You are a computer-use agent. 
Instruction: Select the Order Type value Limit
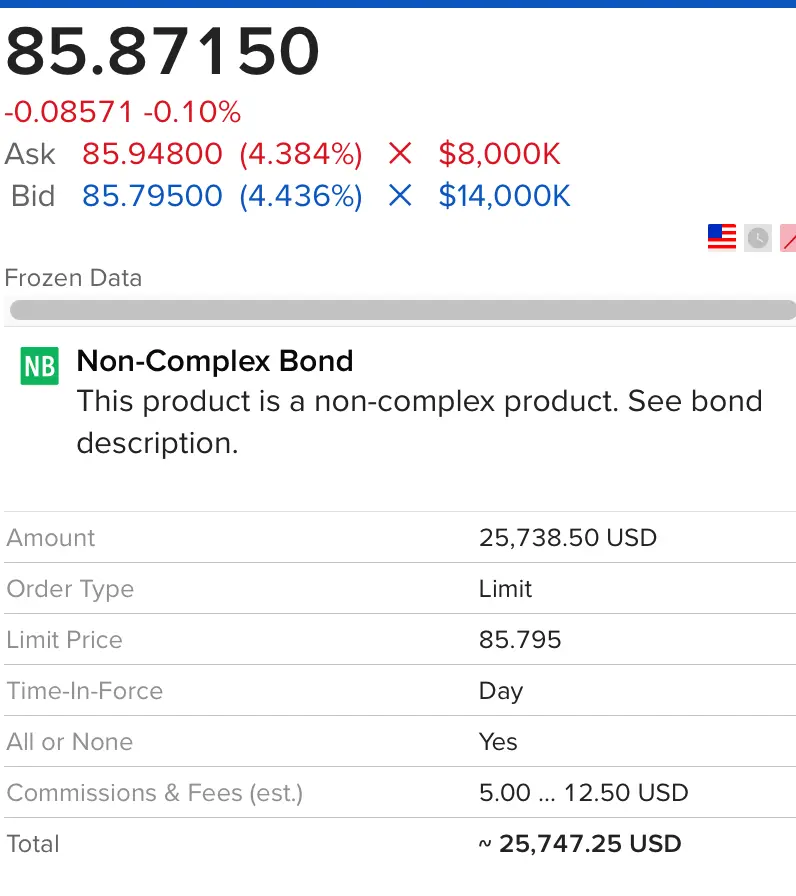click(x=506, y=589)
